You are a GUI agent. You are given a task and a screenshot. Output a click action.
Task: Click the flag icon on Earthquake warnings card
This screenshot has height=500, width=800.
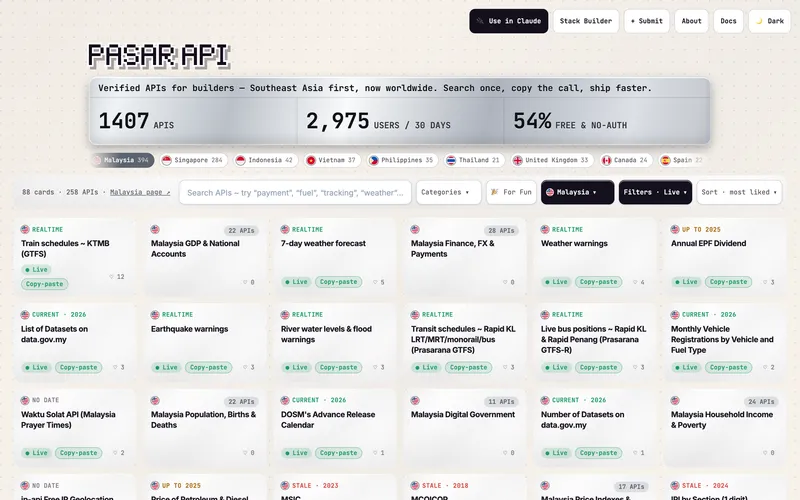point(155,315)
